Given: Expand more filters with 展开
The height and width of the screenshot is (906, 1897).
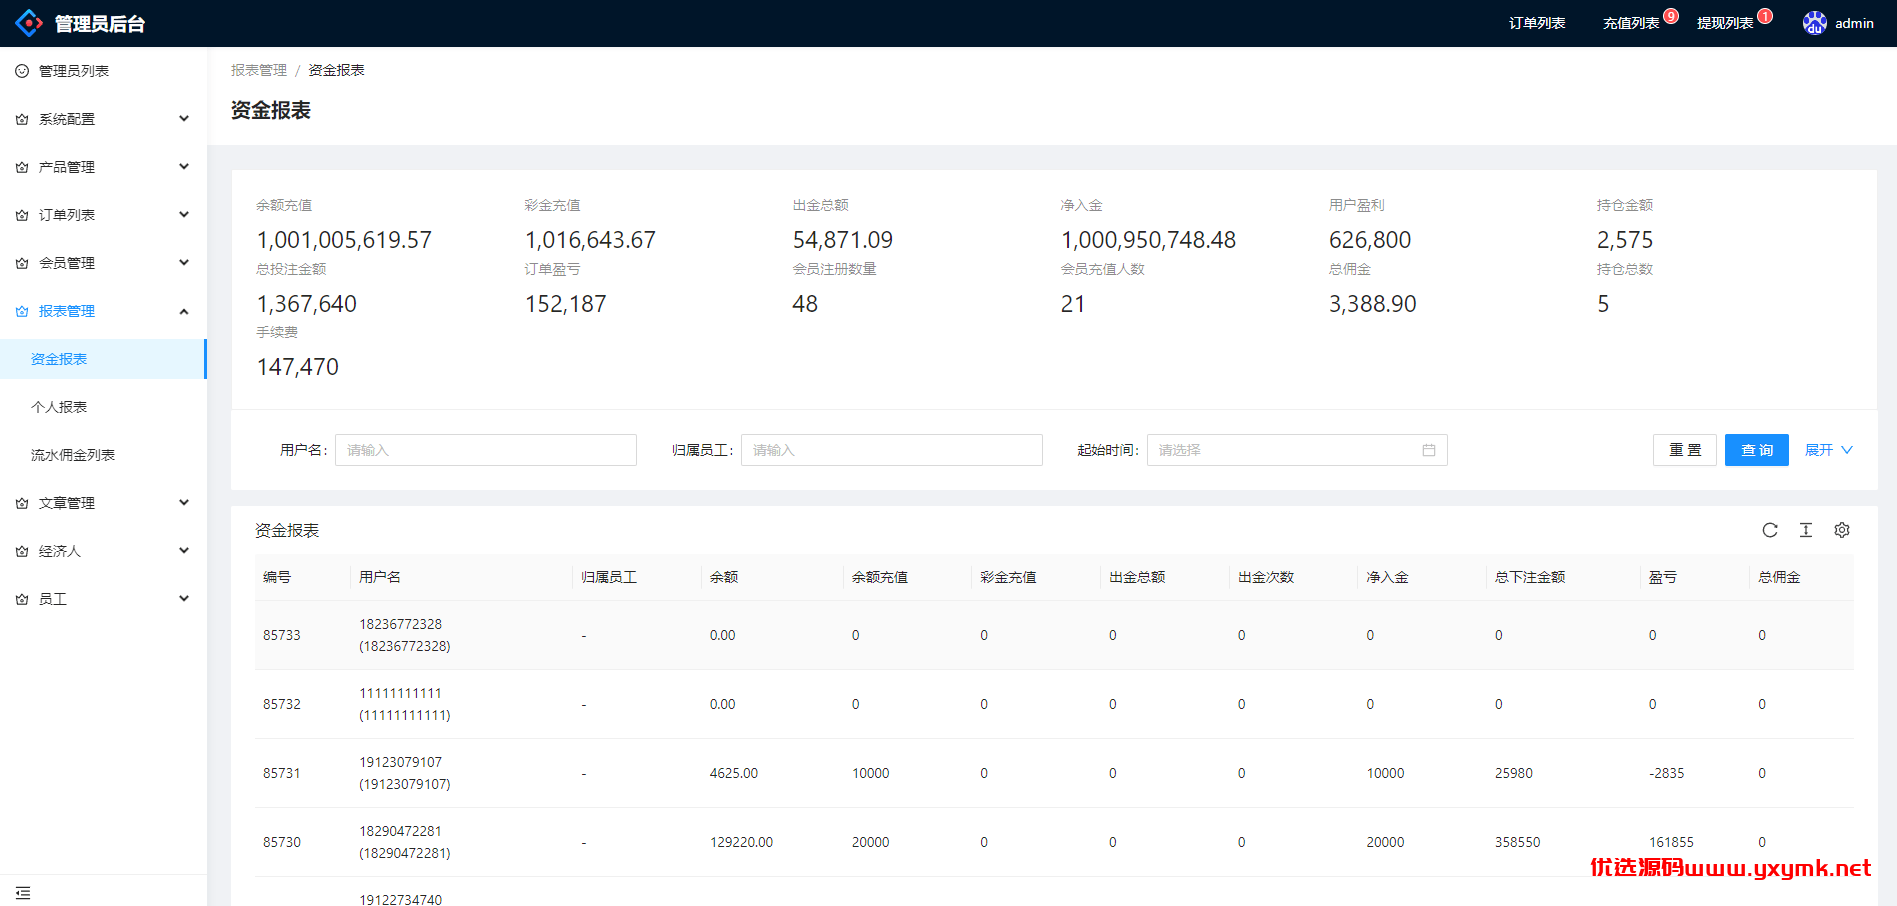Looking at the screenshot, I should 1828,450.
